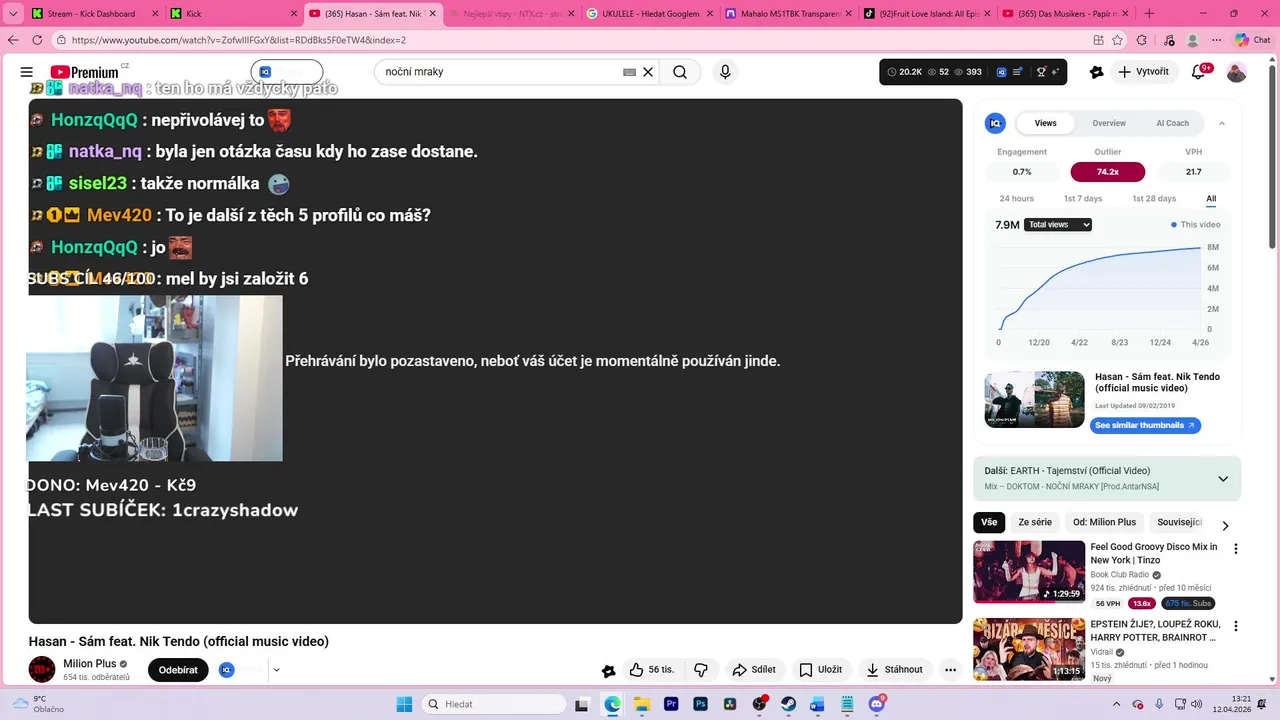Switch to the Overview tab

pyautogui.click(x=1109, y=123)
